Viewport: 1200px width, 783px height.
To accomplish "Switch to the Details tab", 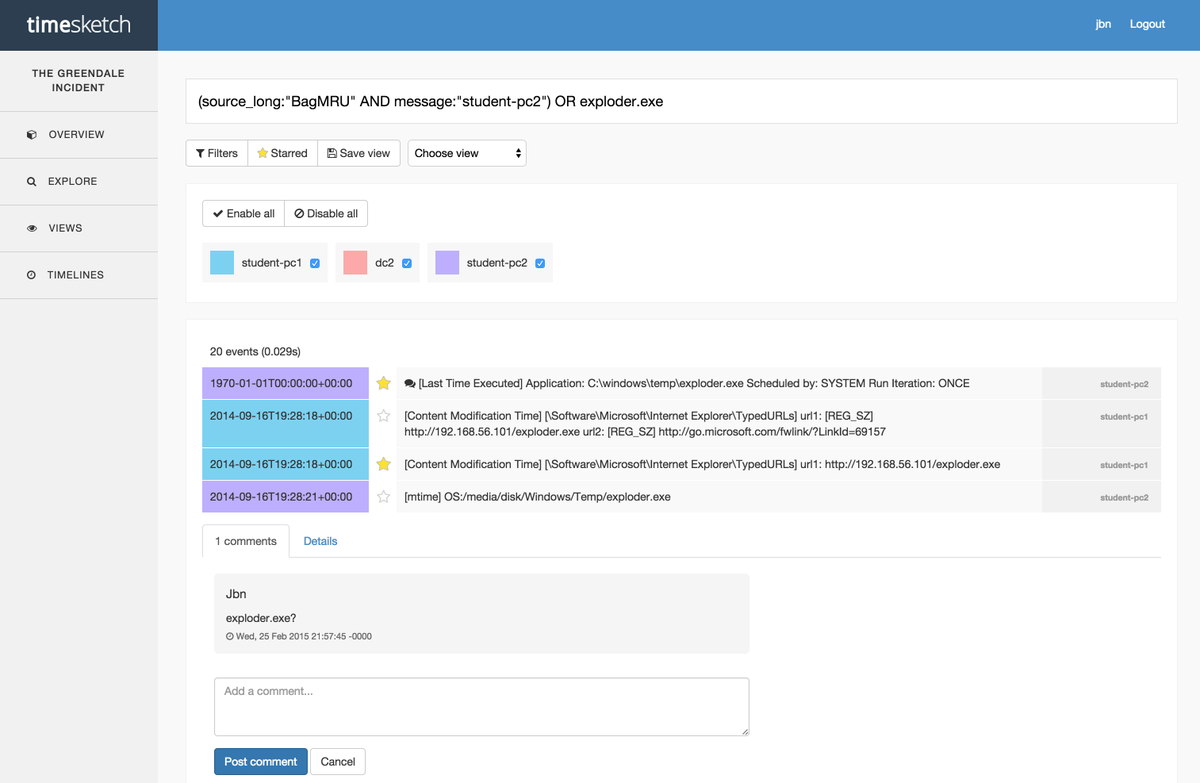I will pos(320,541).
